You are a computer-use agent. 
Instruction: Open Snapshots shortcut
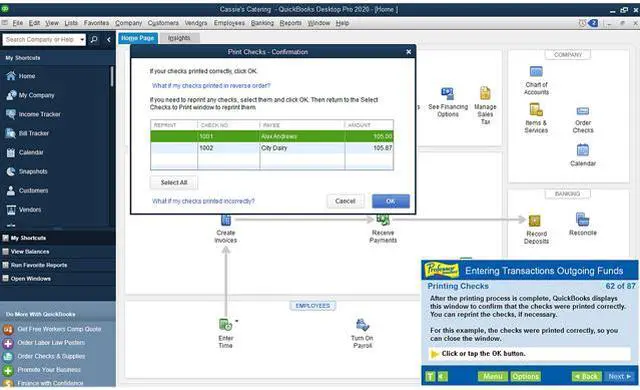(x=27, y=171)
